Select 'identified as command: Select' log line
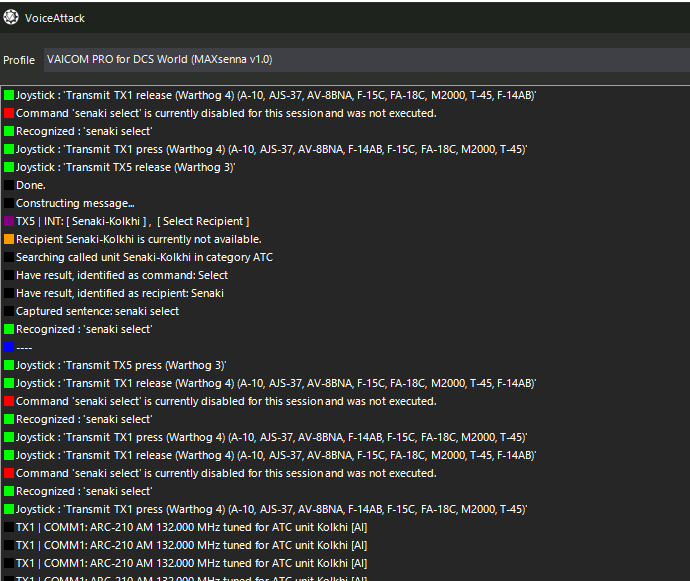This screenshot has height=581, width=690. pyautogui.click(x=121, y=275)
